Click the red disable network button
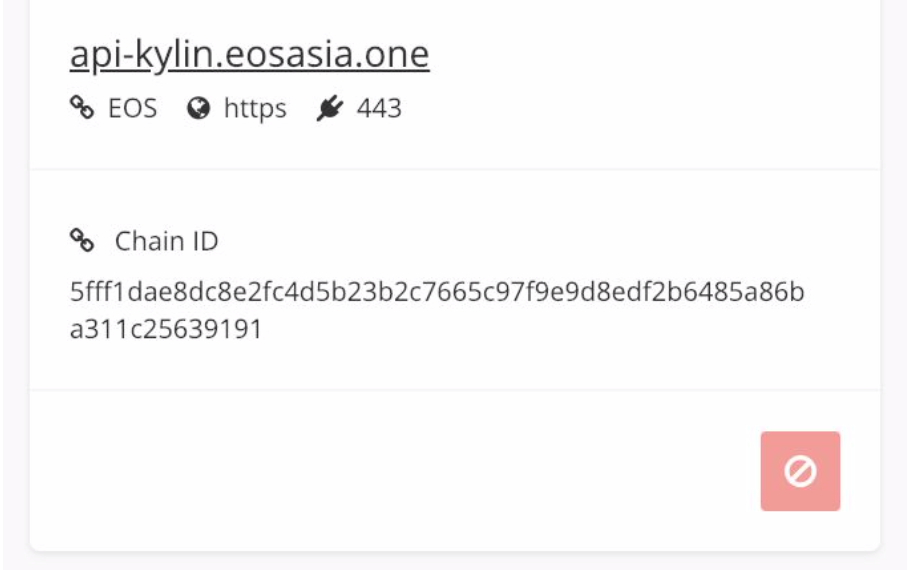The height and width of the screenshot is (570, 910). 800,471
